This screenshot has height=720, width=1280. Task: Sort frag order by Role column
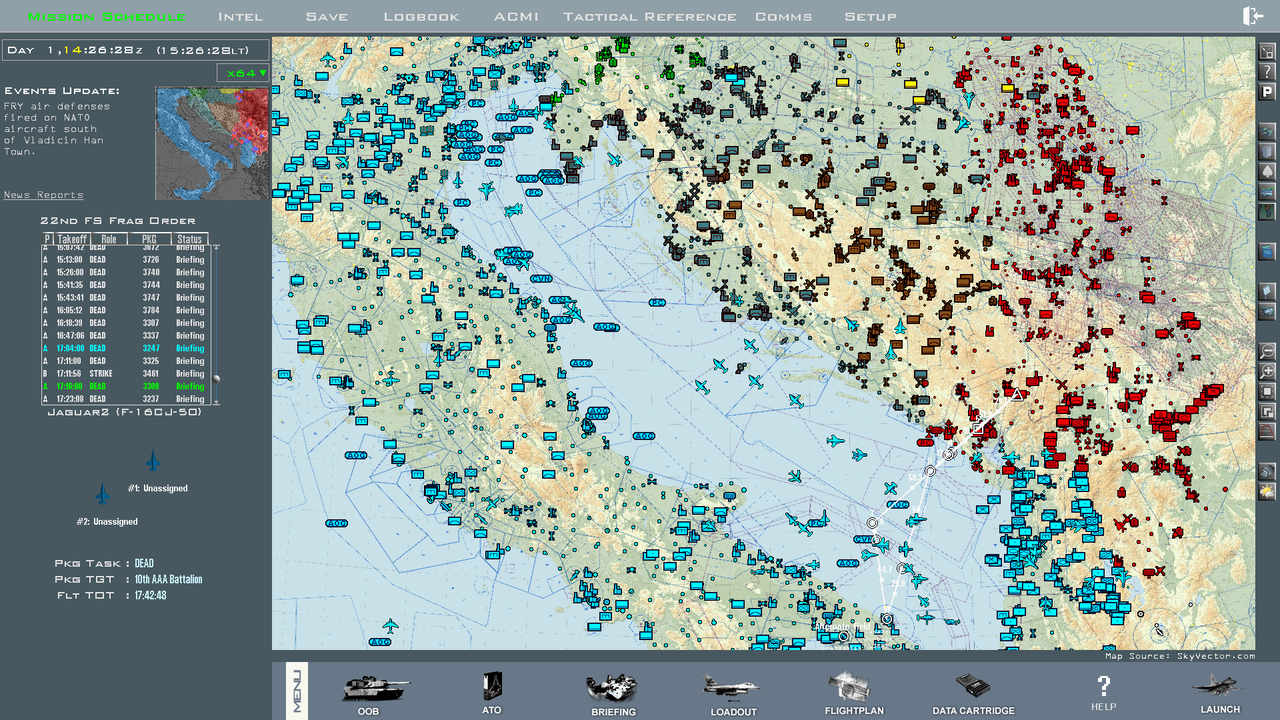pyautogui.click(x=108, y=239)
